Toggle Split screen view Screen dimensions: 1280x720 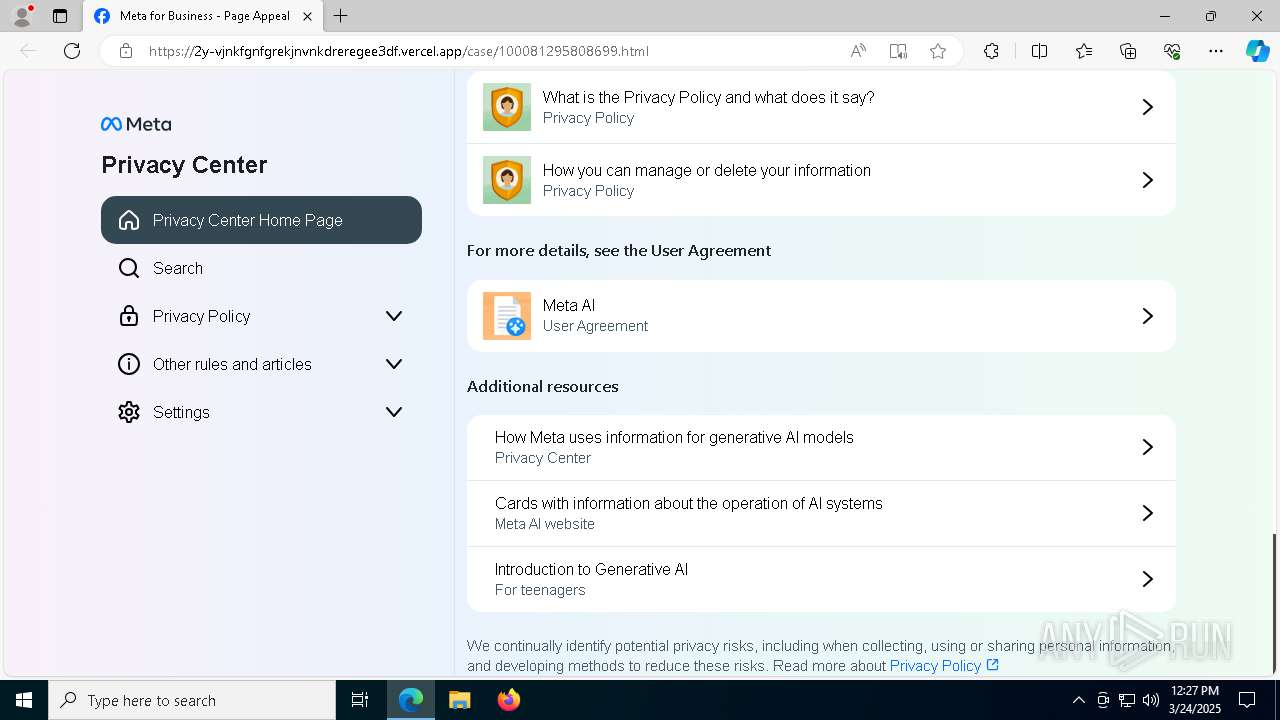(x=1039, y=51)
